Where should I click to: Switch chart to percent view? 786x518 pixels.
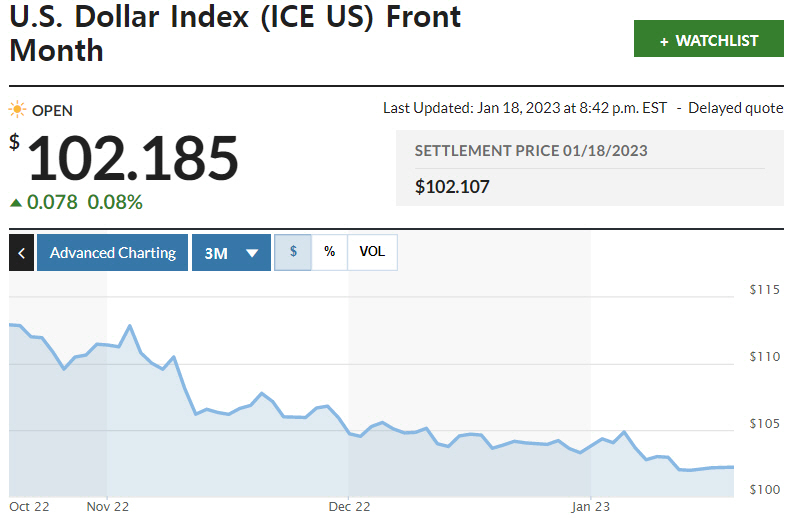(329, 252)
